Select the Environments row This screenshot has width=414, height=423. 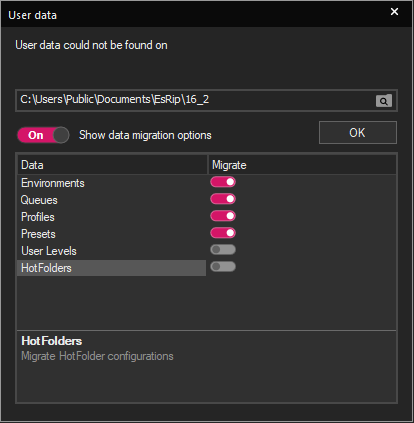pos(112,183)
